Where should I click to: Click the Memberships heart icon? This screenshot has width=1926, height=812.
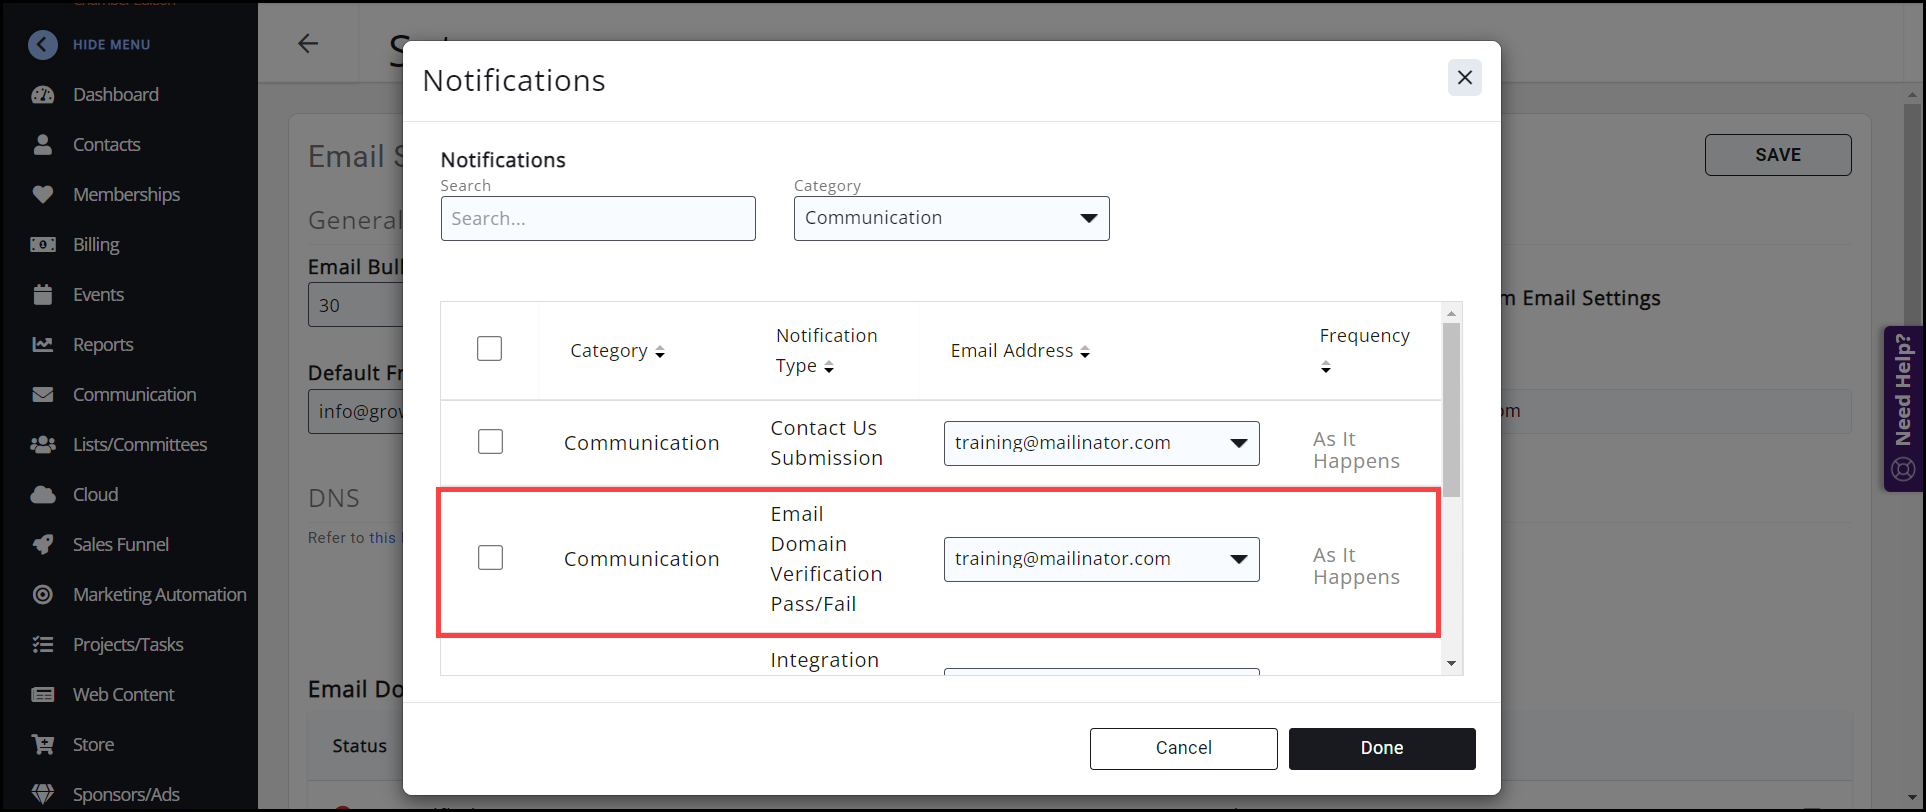pyautogui.click(x=43, y=194)
